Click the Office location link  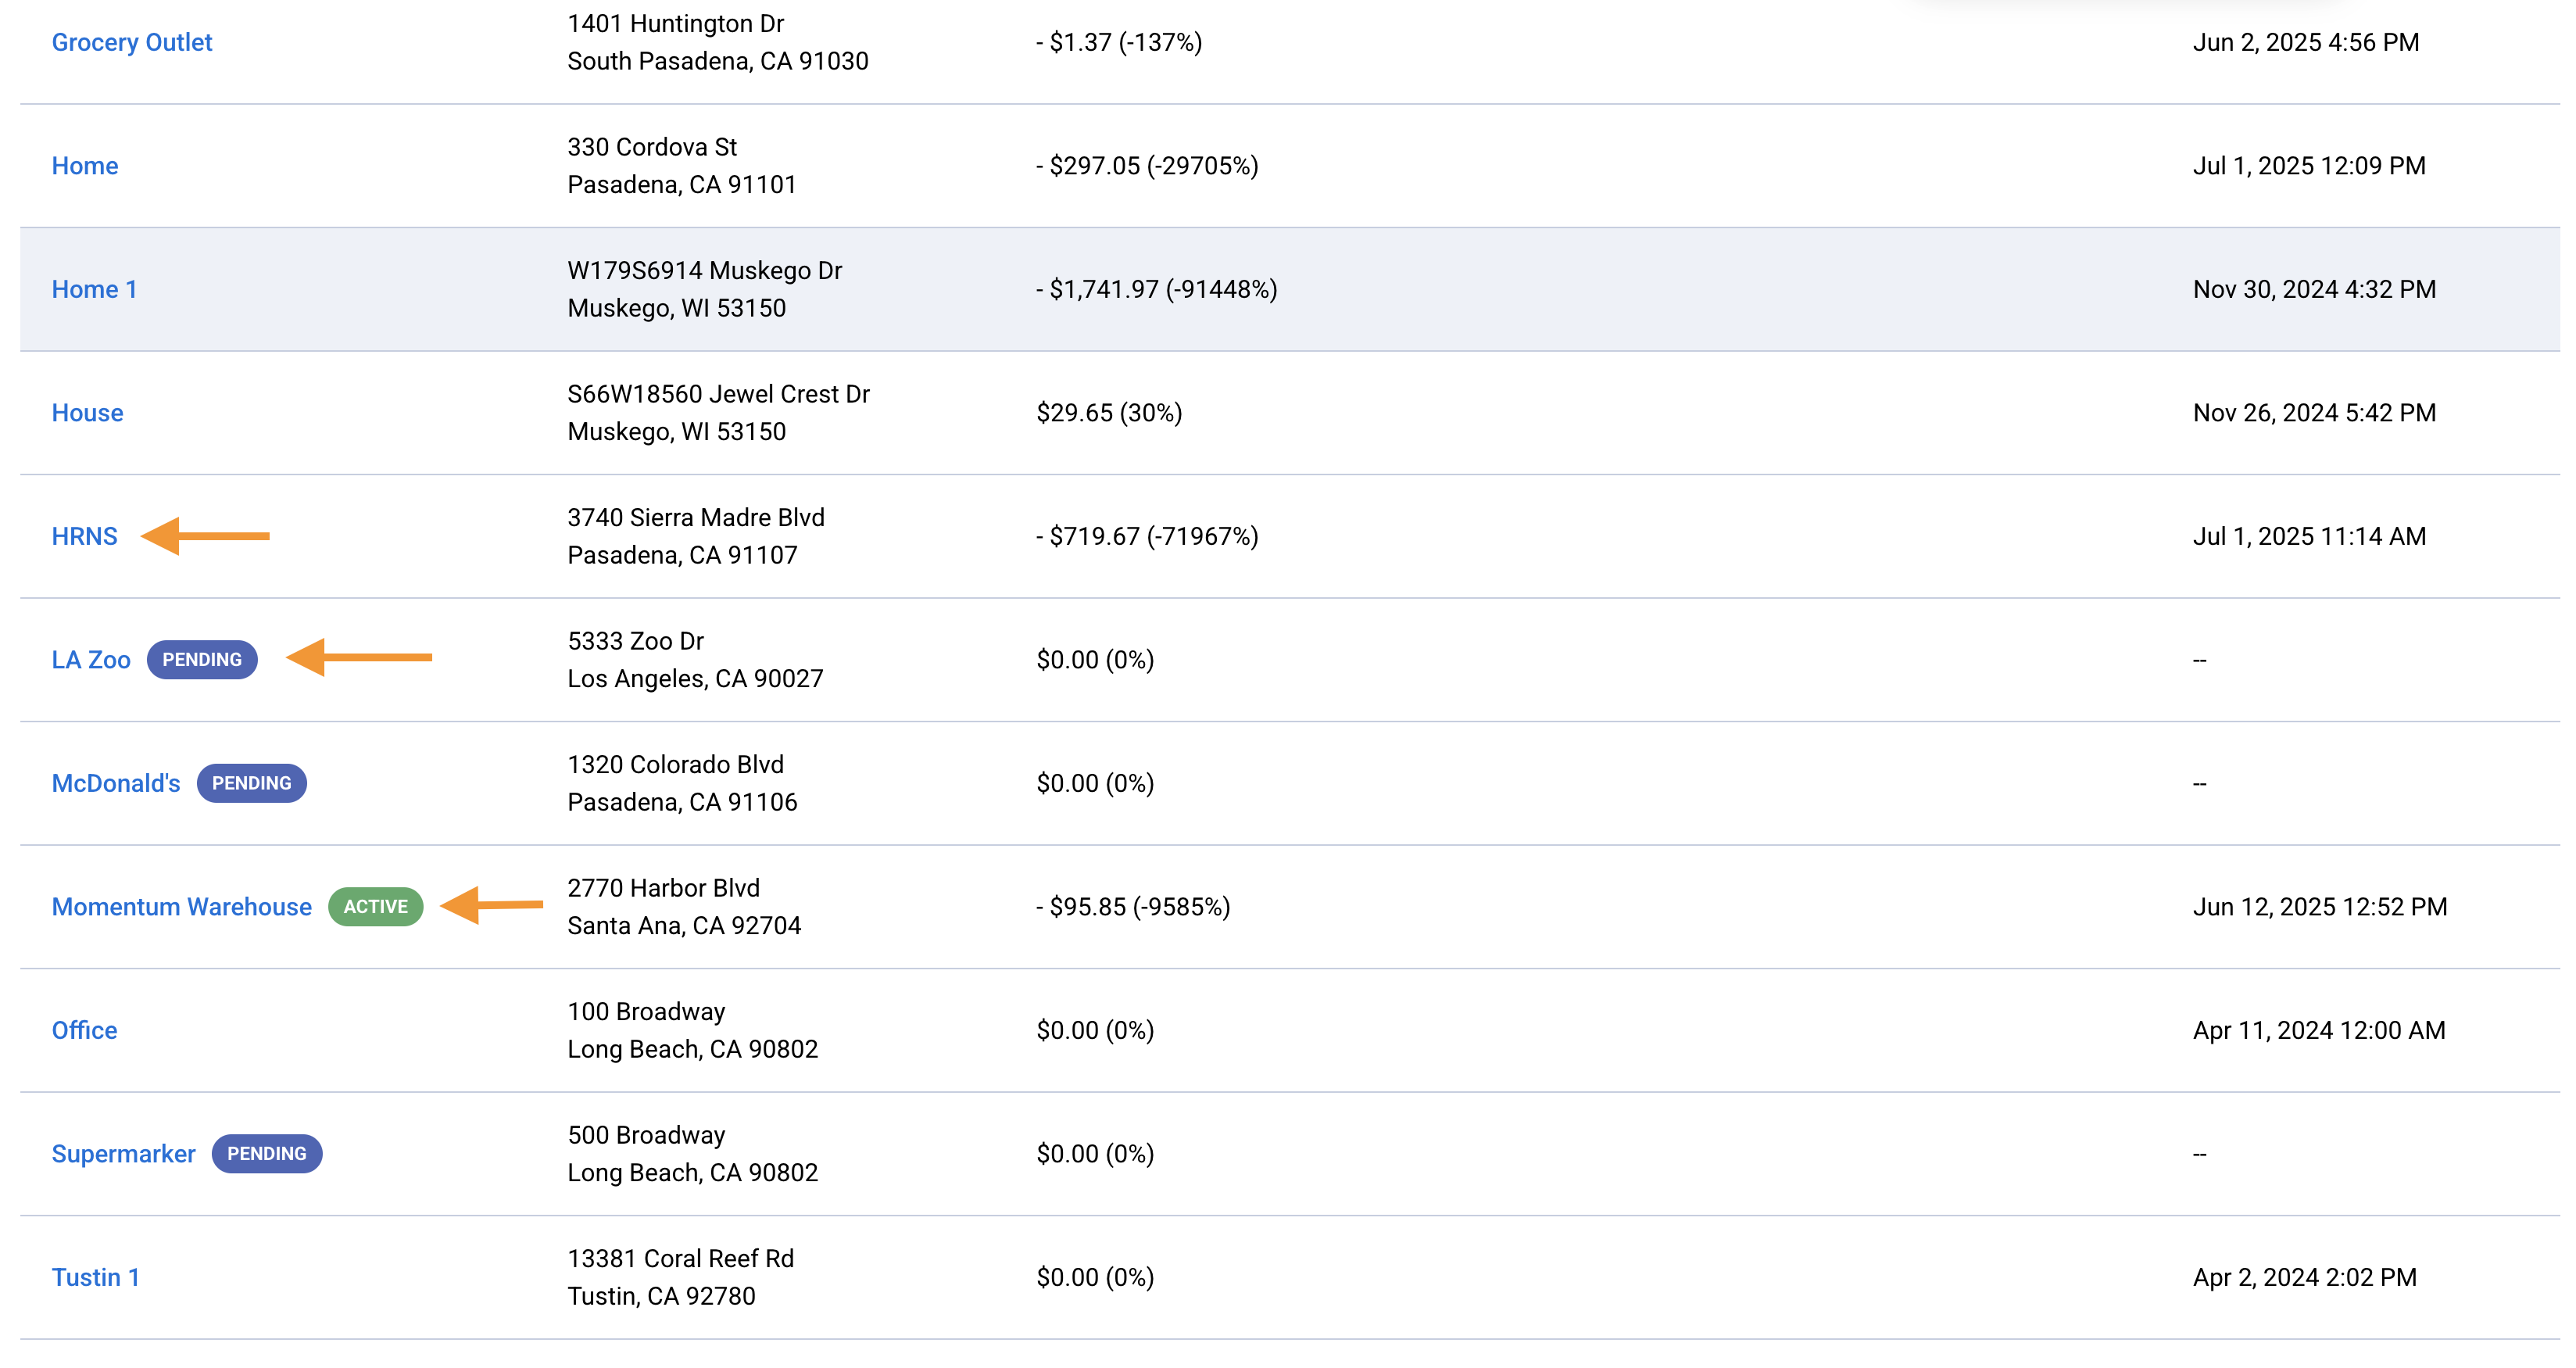pyautogui.click(x=85, y=1030)
